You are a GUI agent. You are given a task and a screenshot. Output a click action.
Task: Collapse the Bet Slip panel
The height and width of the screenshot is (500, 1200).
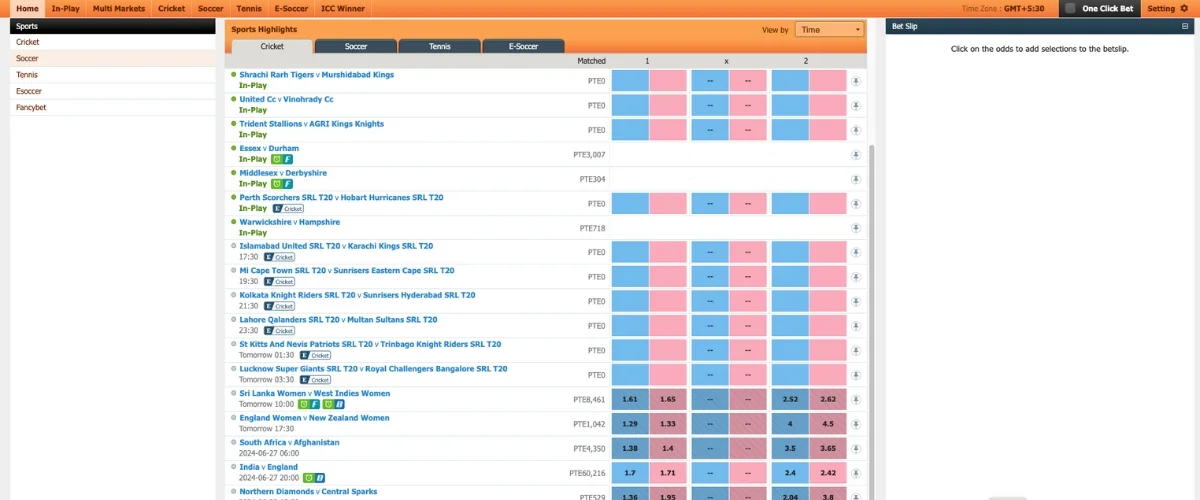pos(1185,26)
